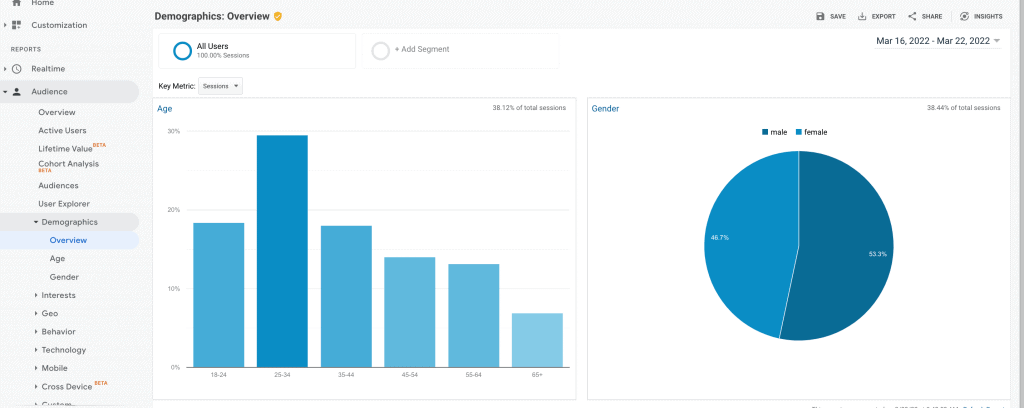Click the Realtime clock icon

pos(17,69)
